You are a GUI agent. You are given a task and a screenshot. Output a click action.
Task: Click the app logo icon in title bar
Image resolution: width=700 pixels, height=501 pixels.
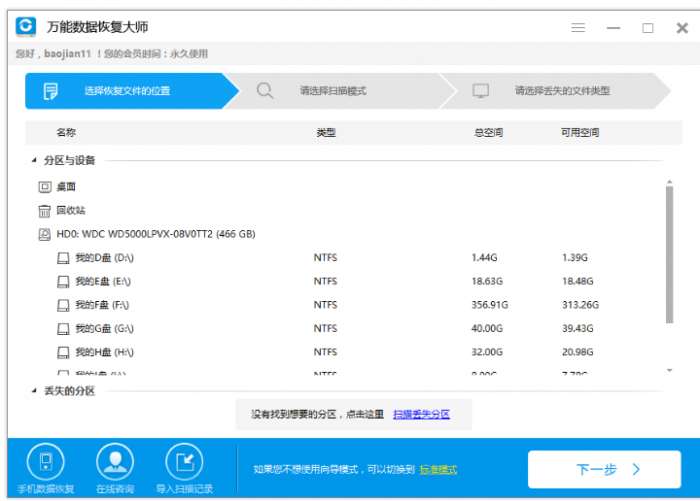point(25,26)
